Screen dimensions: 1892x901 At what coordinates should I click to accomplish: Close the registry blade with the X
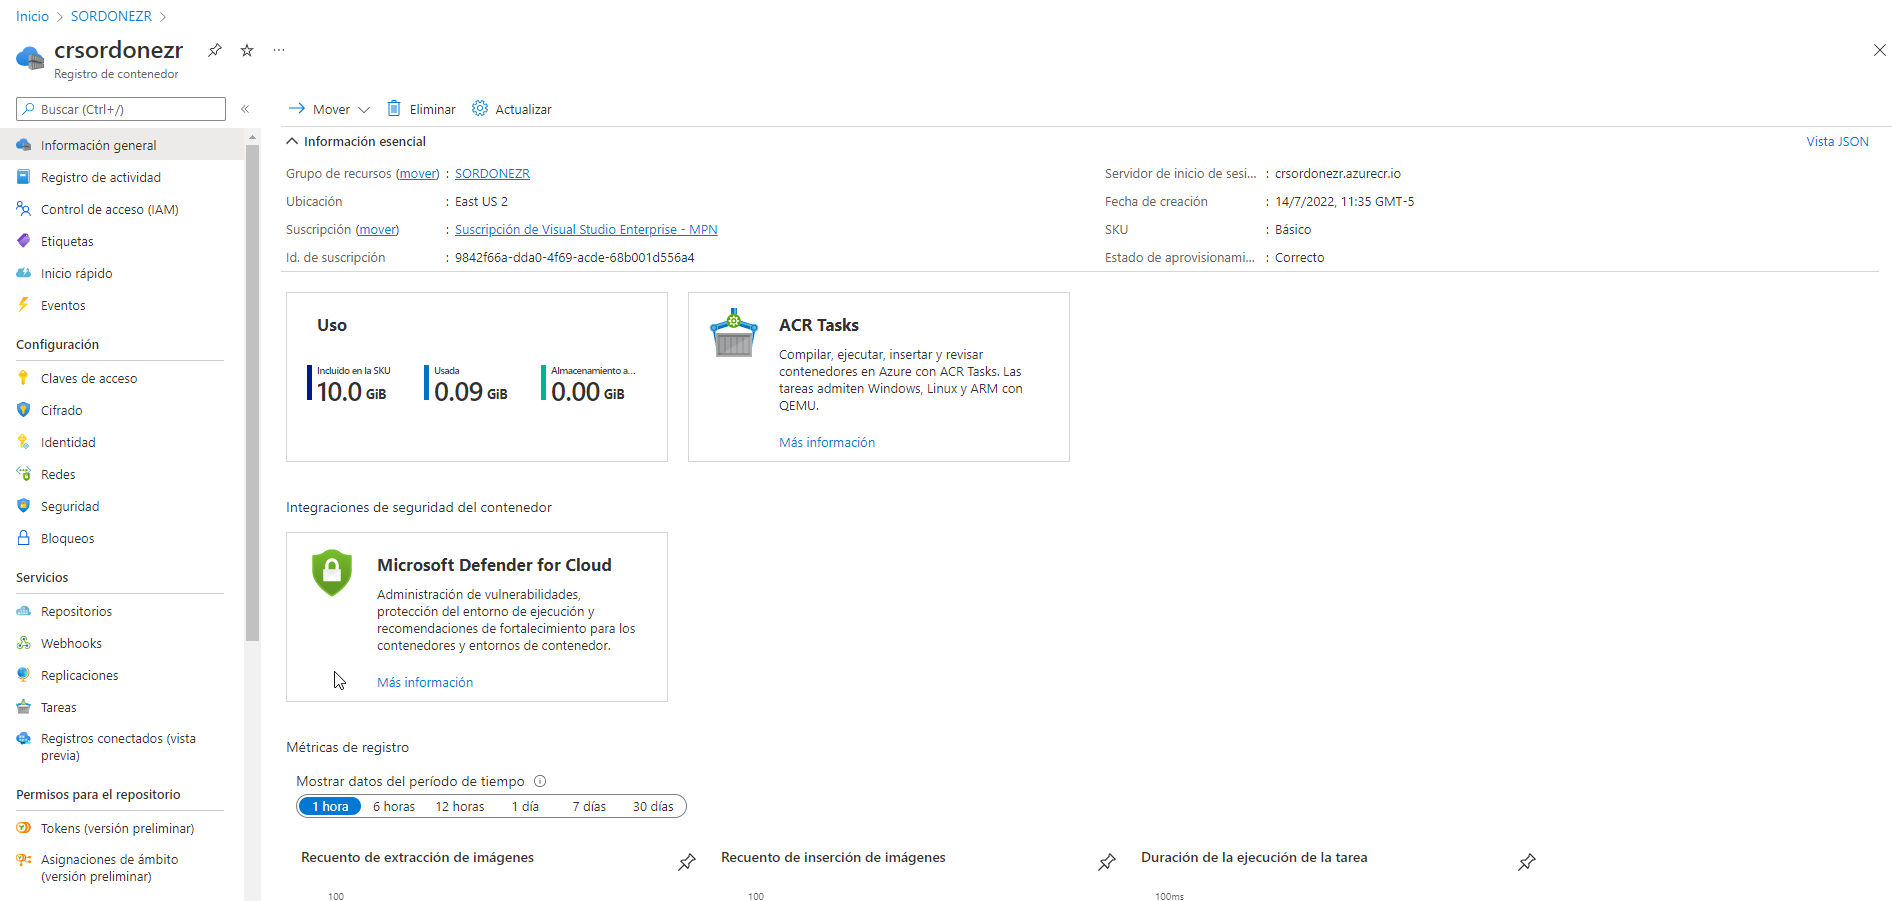(x=1879, y=50)
